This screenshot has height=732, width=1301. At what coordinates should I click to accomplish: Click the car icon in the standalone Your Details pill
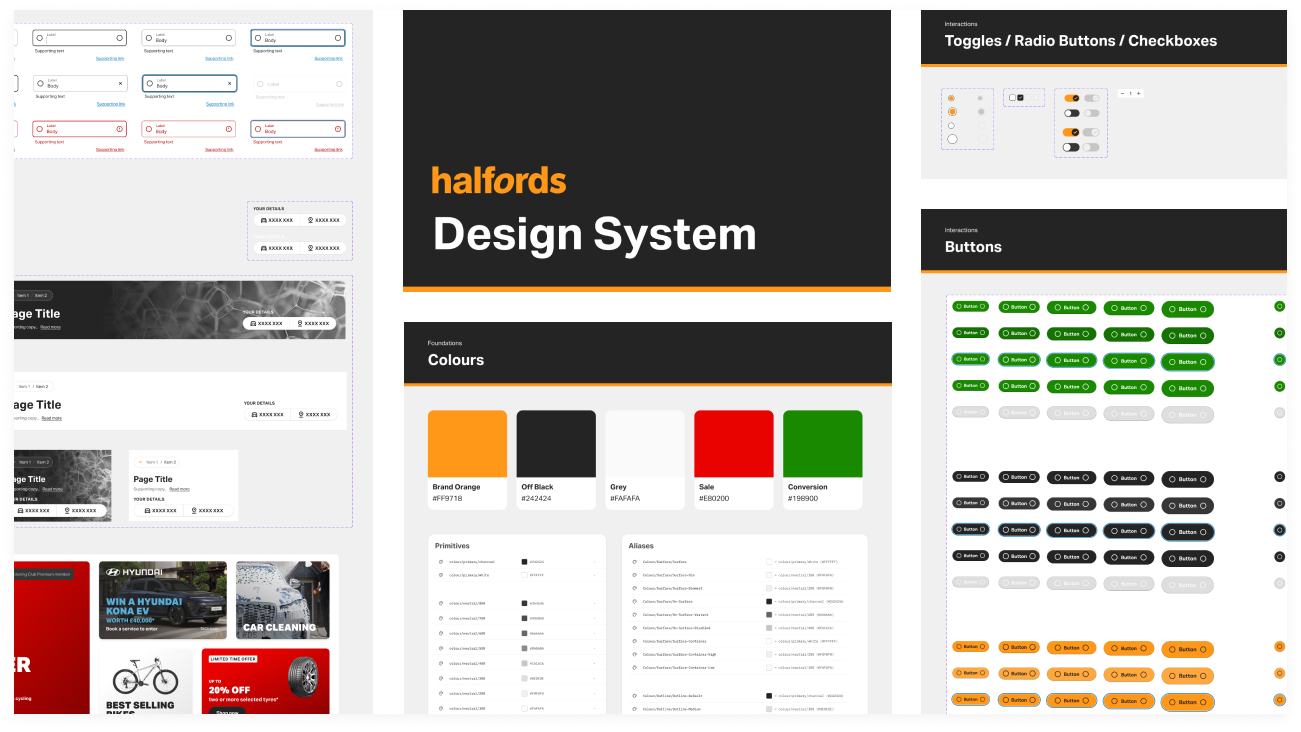point(264,220)
